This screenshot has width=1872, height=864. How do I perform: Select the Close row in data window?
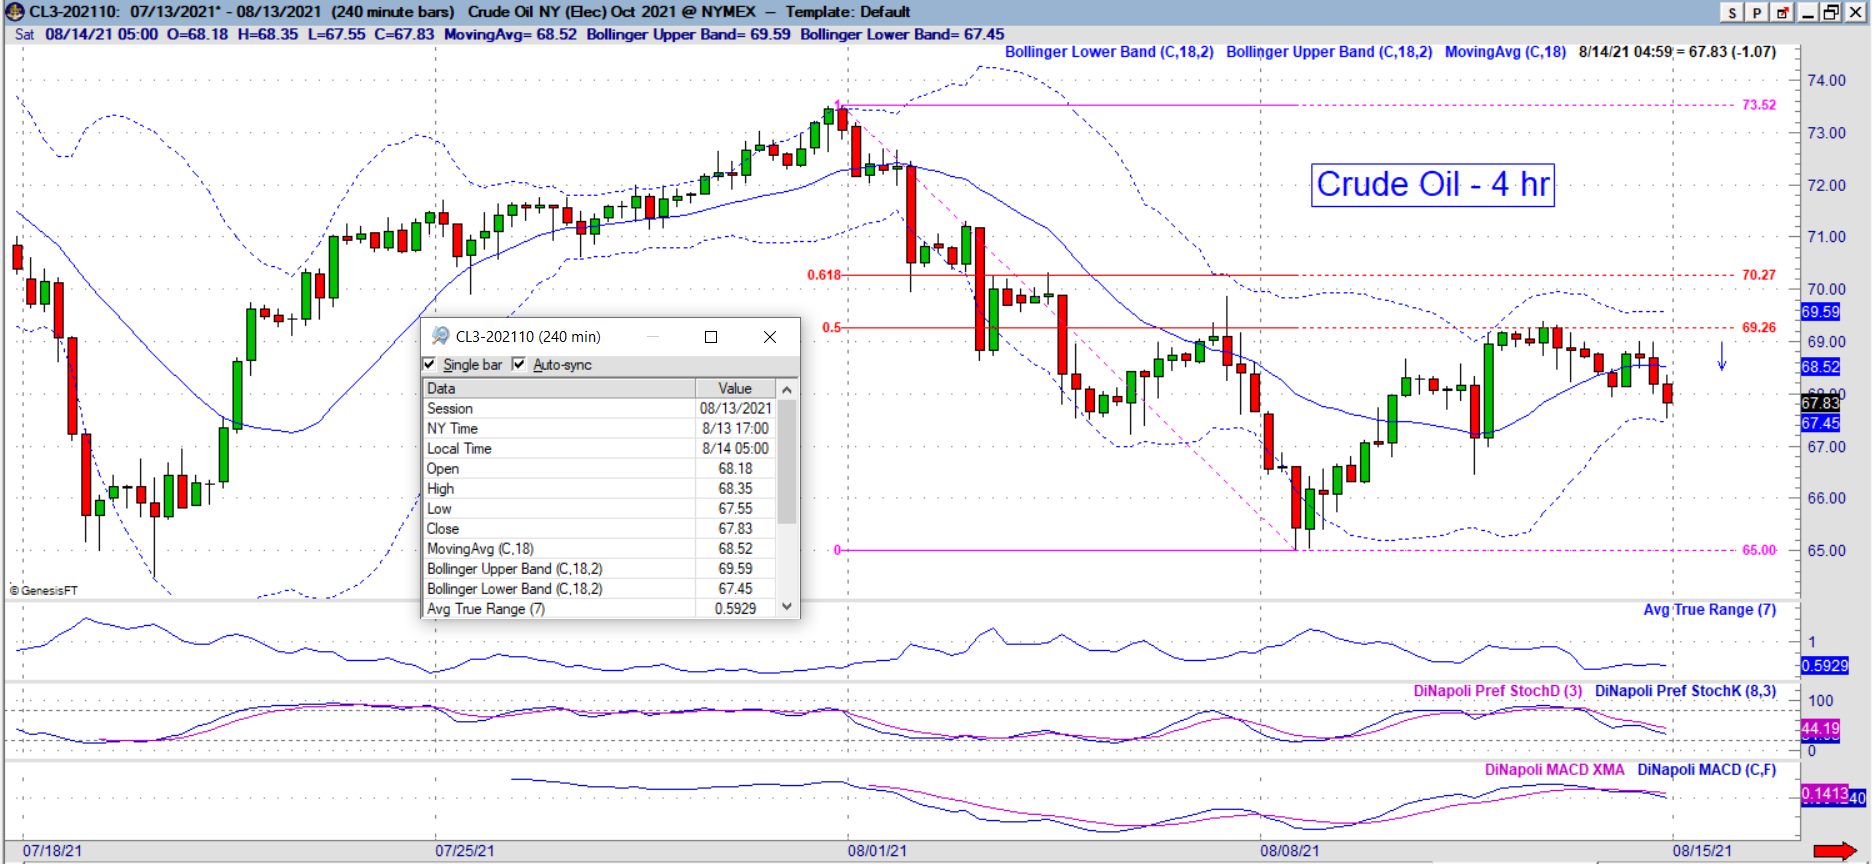(599, 528)
